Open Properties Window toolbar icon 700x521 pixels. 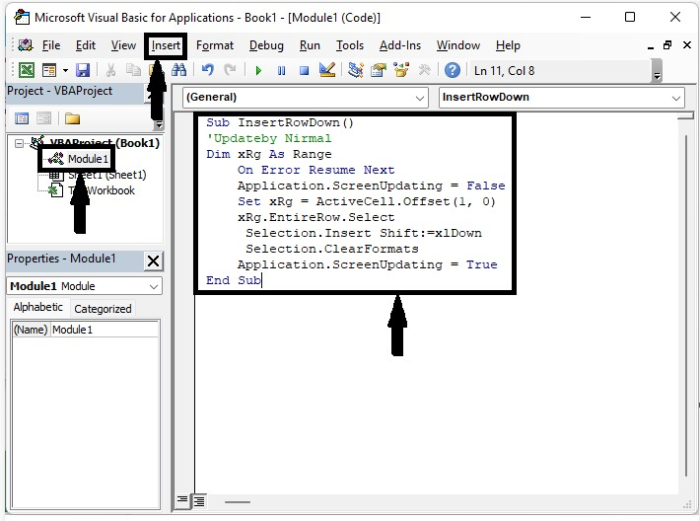click(x=378, y=70)
